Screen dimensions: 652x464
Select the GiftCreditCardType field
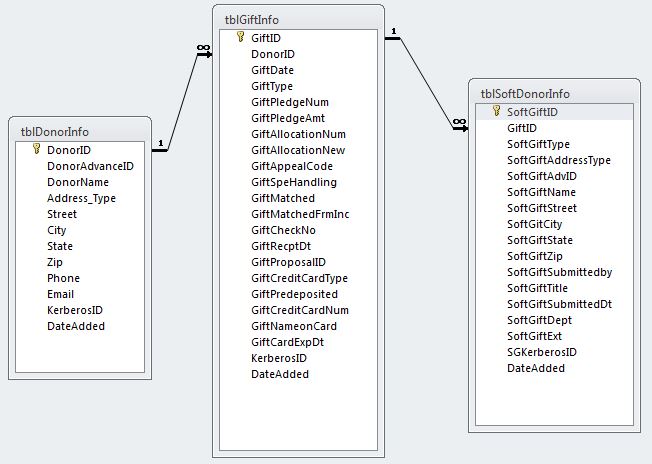[x=298, y=278]
